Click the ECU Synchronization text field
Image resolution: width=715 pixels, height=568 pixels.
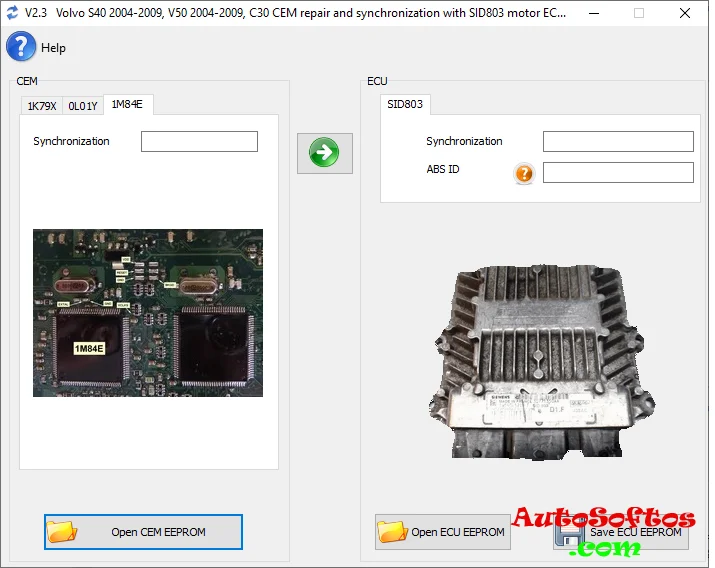pos(617,142)
